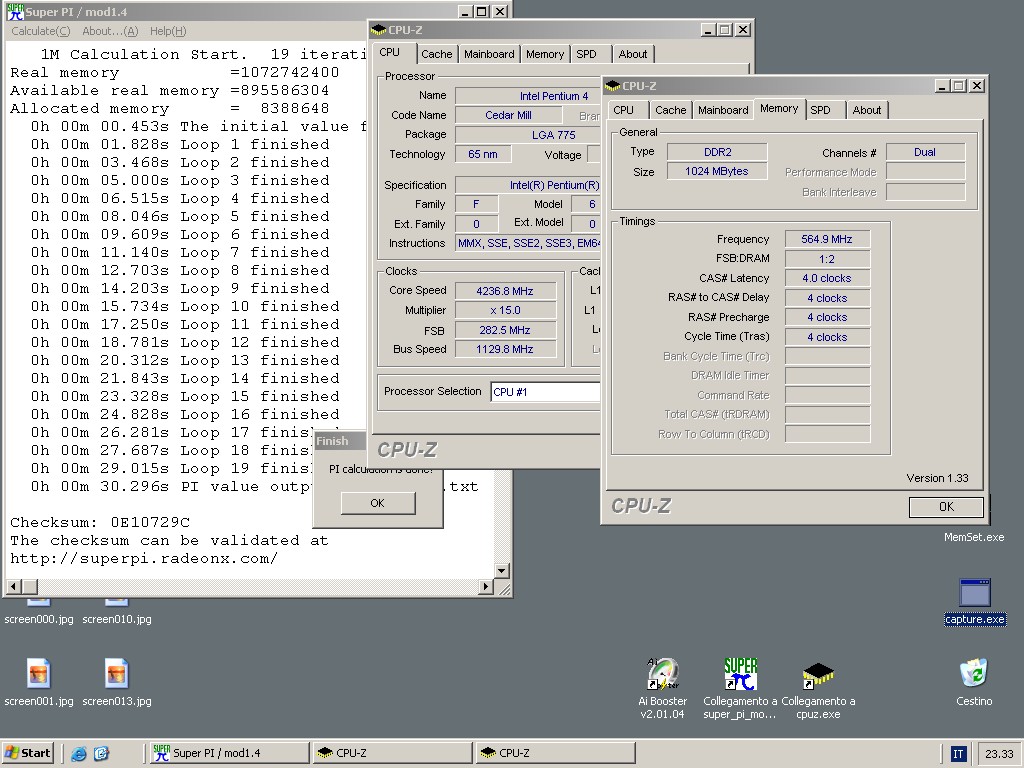Click the FSB:DRAM value 1:2

[827, 259]
